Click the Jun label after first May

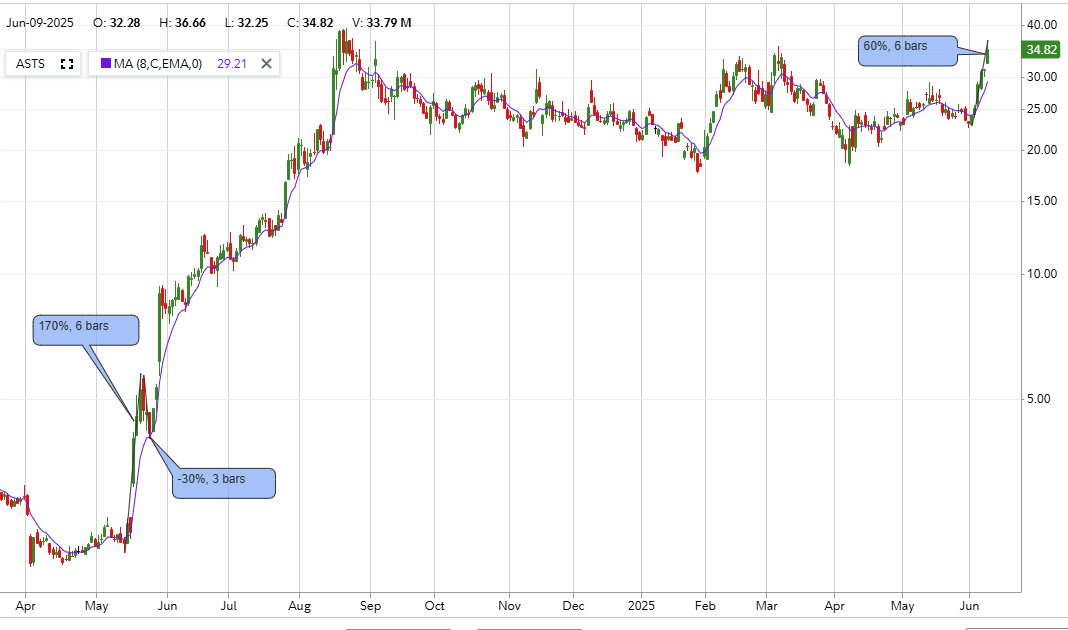point(168,606)
